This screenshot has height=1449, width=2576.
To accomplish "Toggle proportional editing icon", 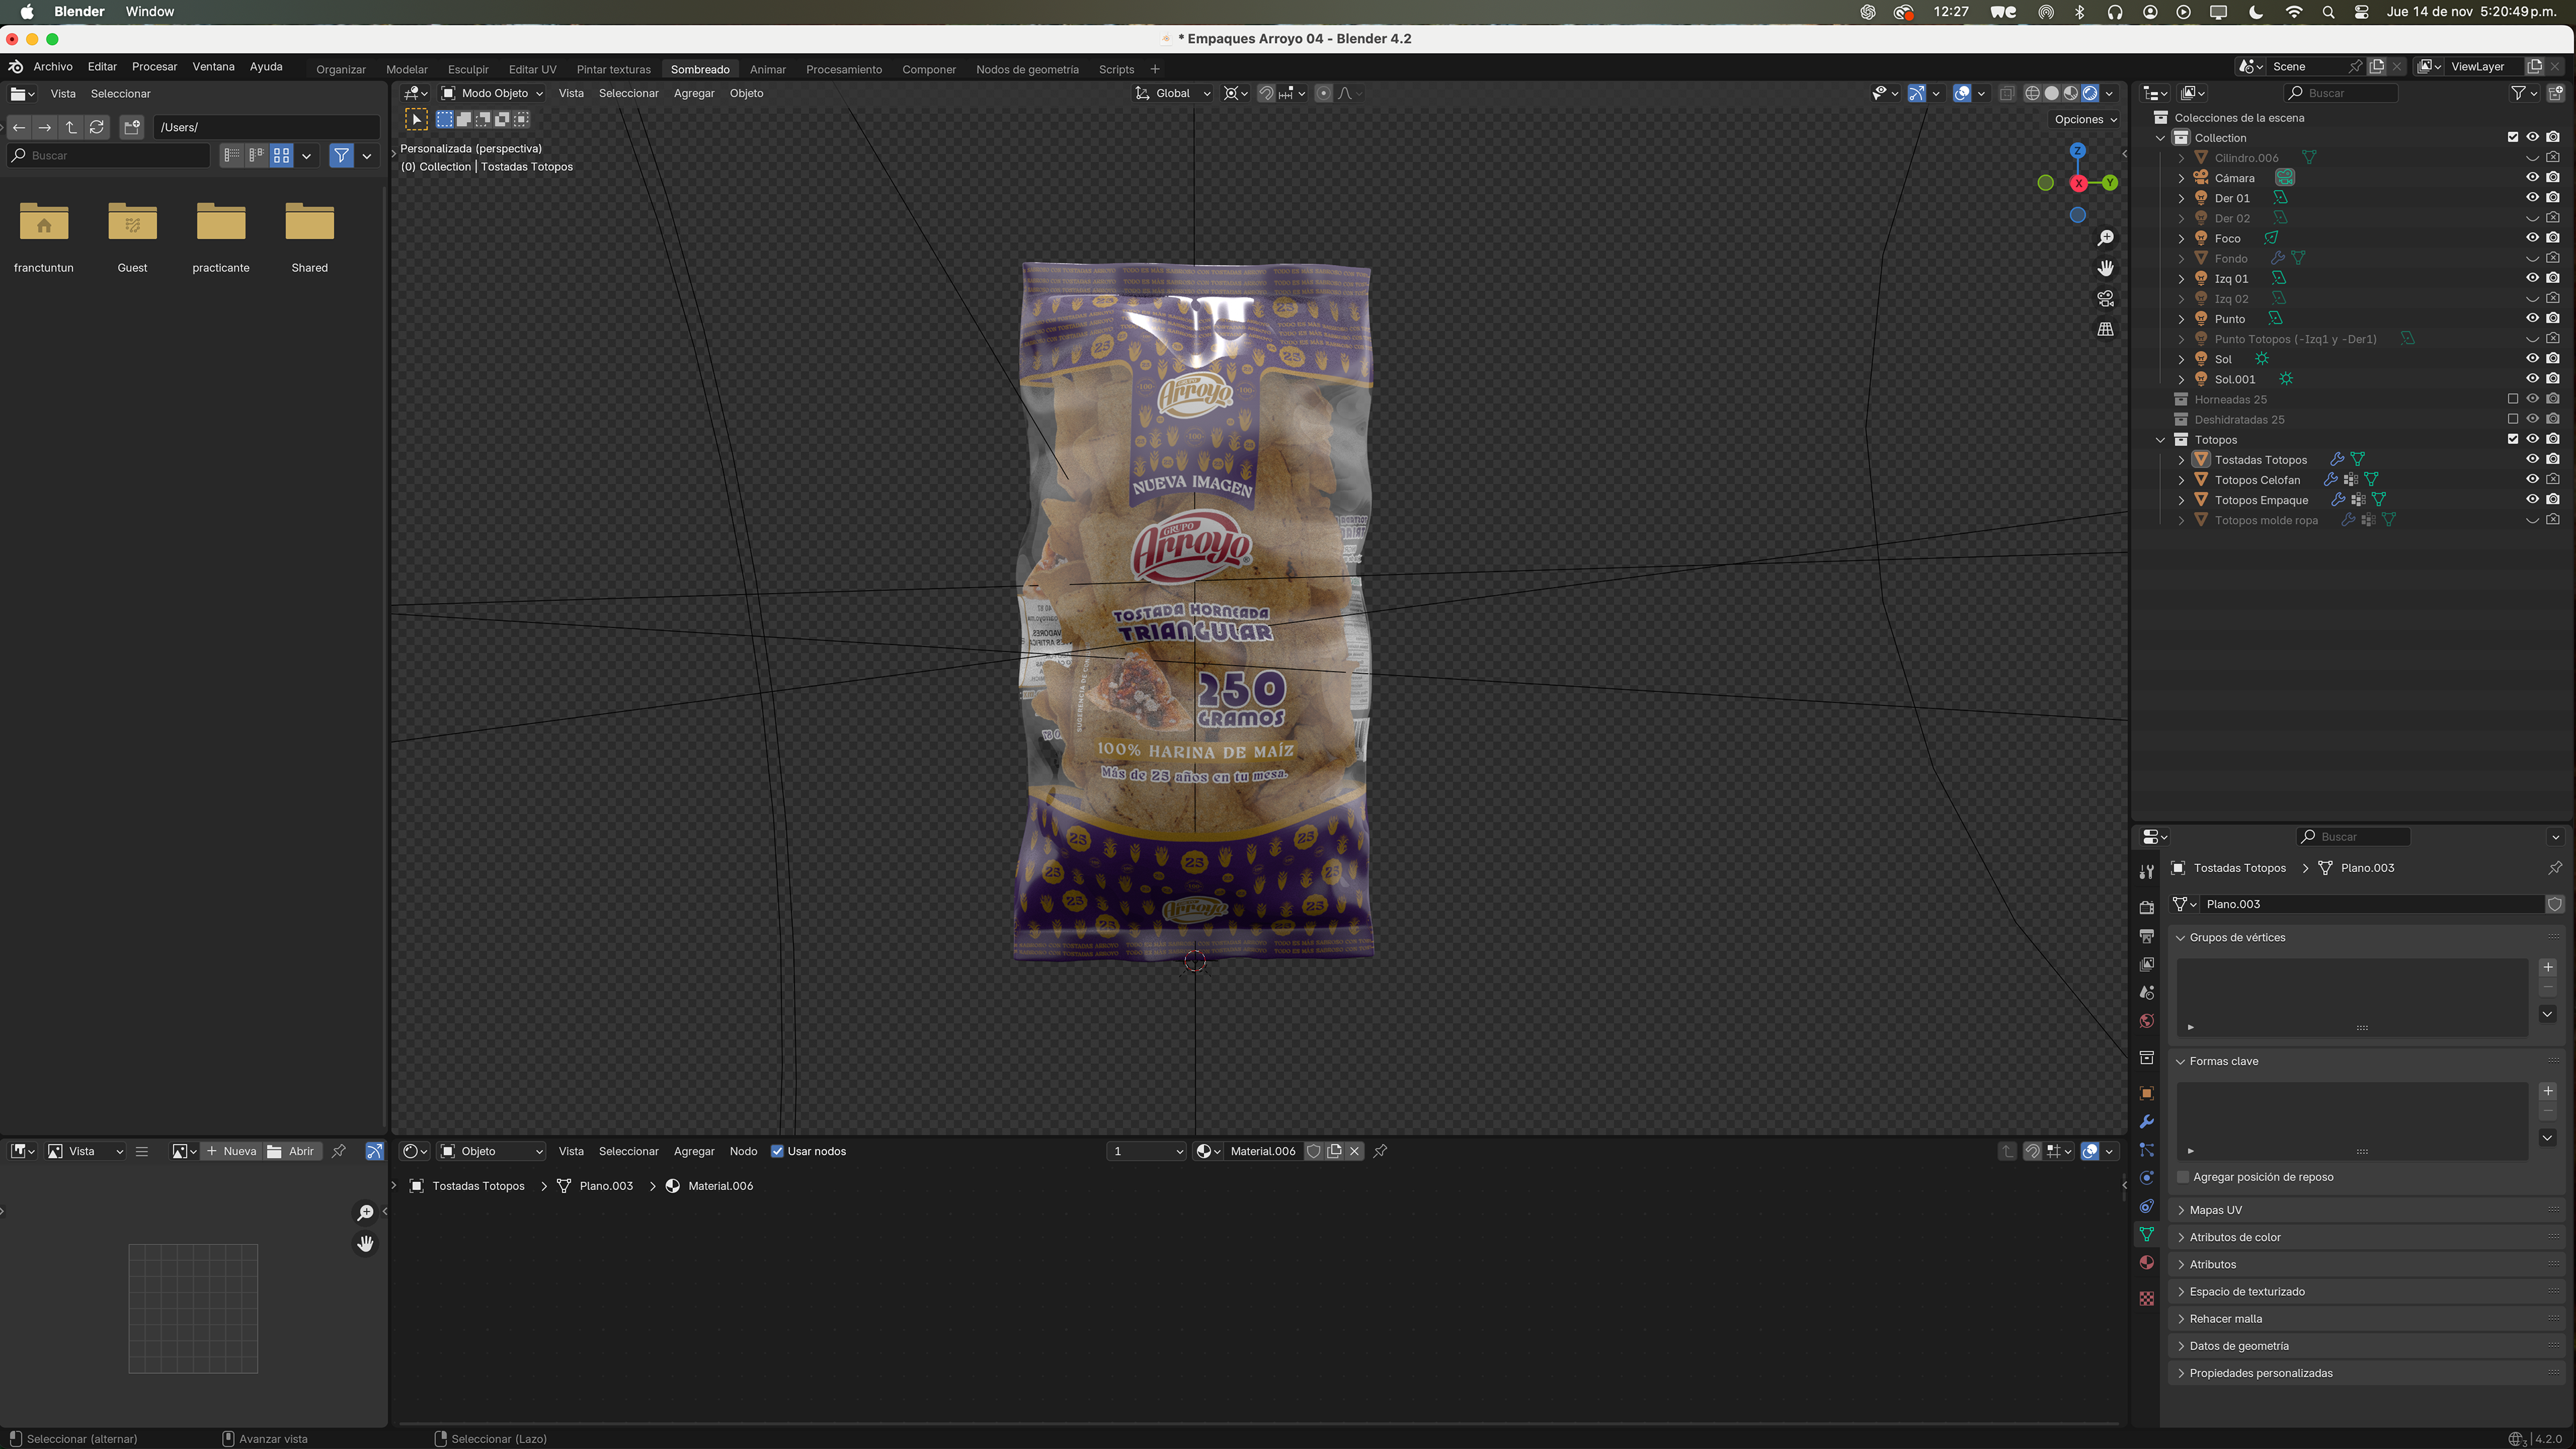I will tap(1323, 93).
